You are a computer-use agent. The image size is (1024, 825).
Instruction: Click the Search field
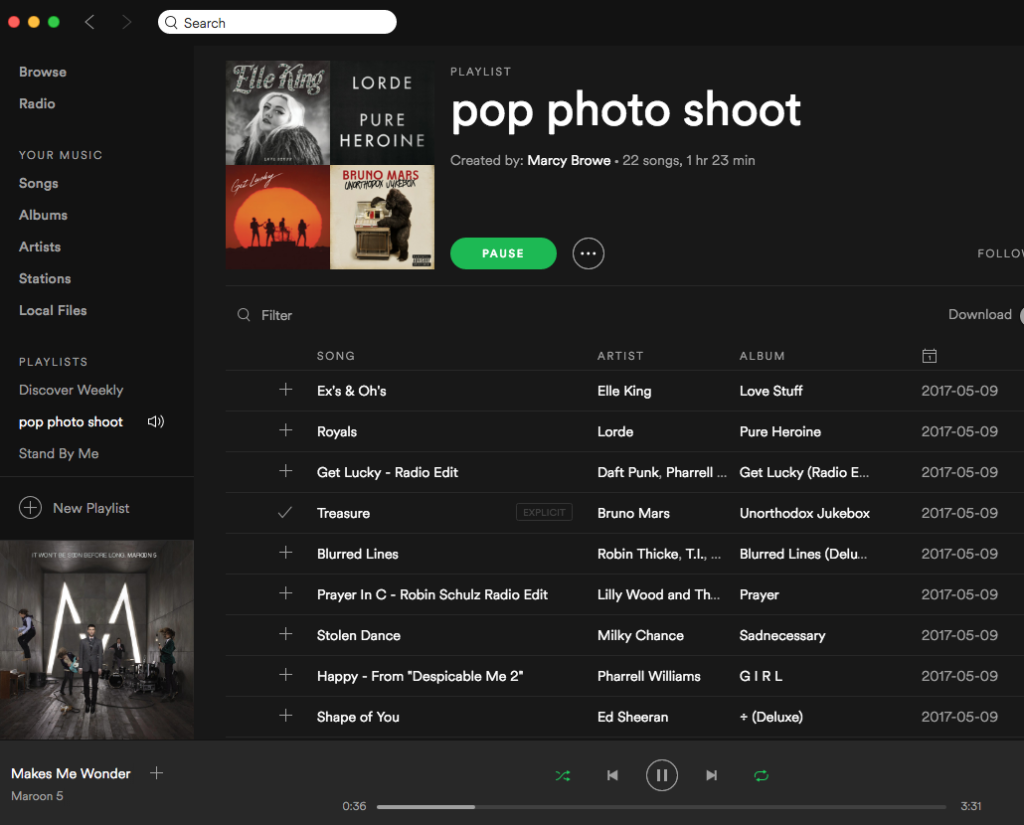point(278,22)
